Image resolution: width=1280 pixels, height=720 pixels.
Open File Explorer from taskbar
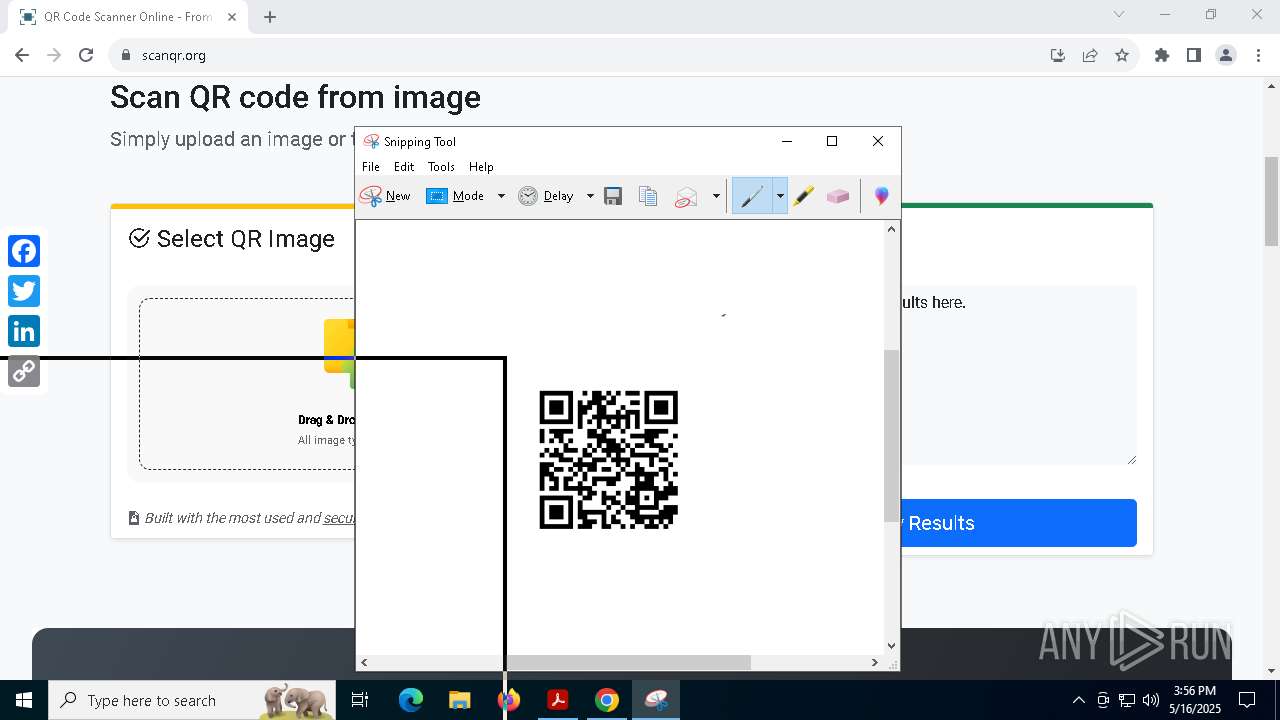click(459, 700)
